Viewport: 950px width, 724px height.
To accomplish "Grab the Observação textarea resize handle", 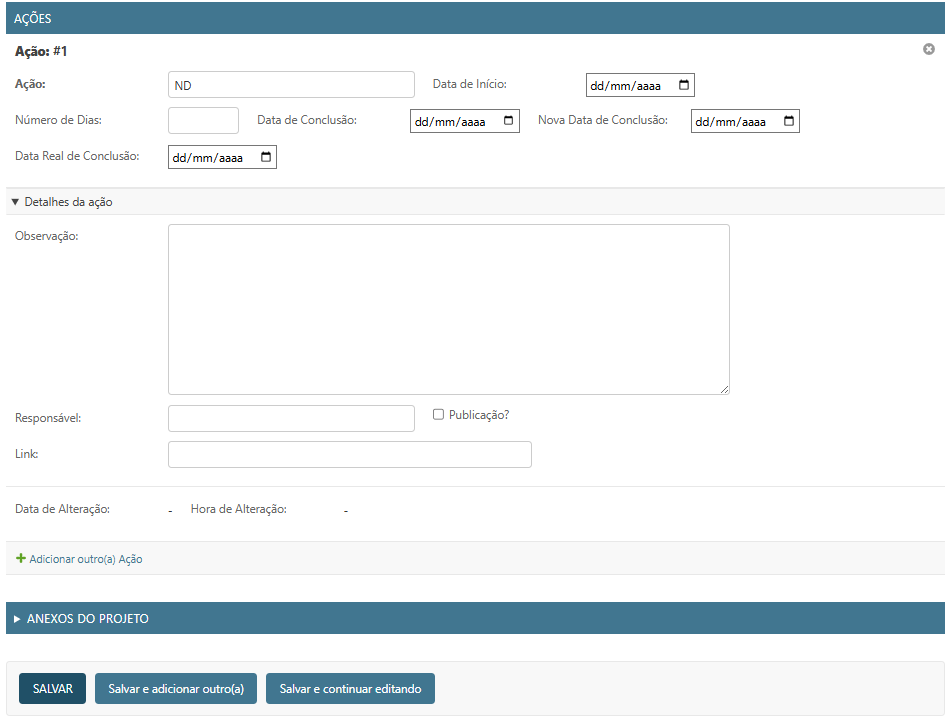I will point(725,390).
